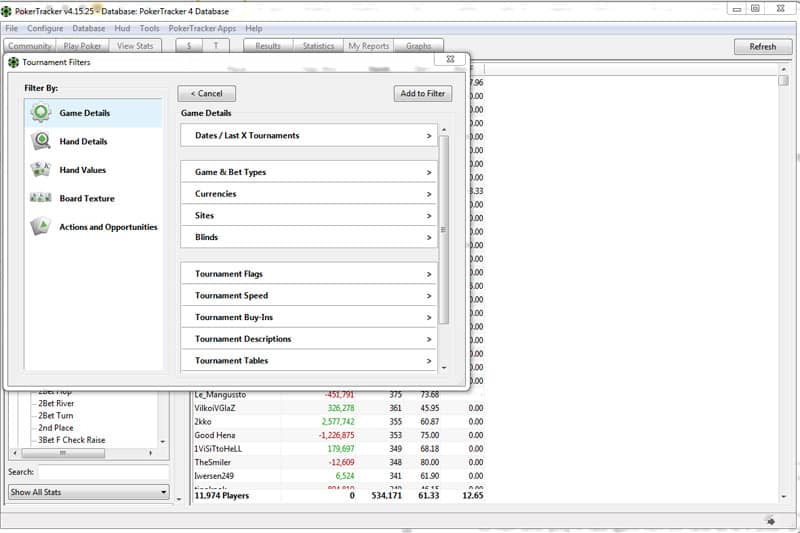Expand Tournament Speed filter row

pyautogui.click(x=309, y=296)
